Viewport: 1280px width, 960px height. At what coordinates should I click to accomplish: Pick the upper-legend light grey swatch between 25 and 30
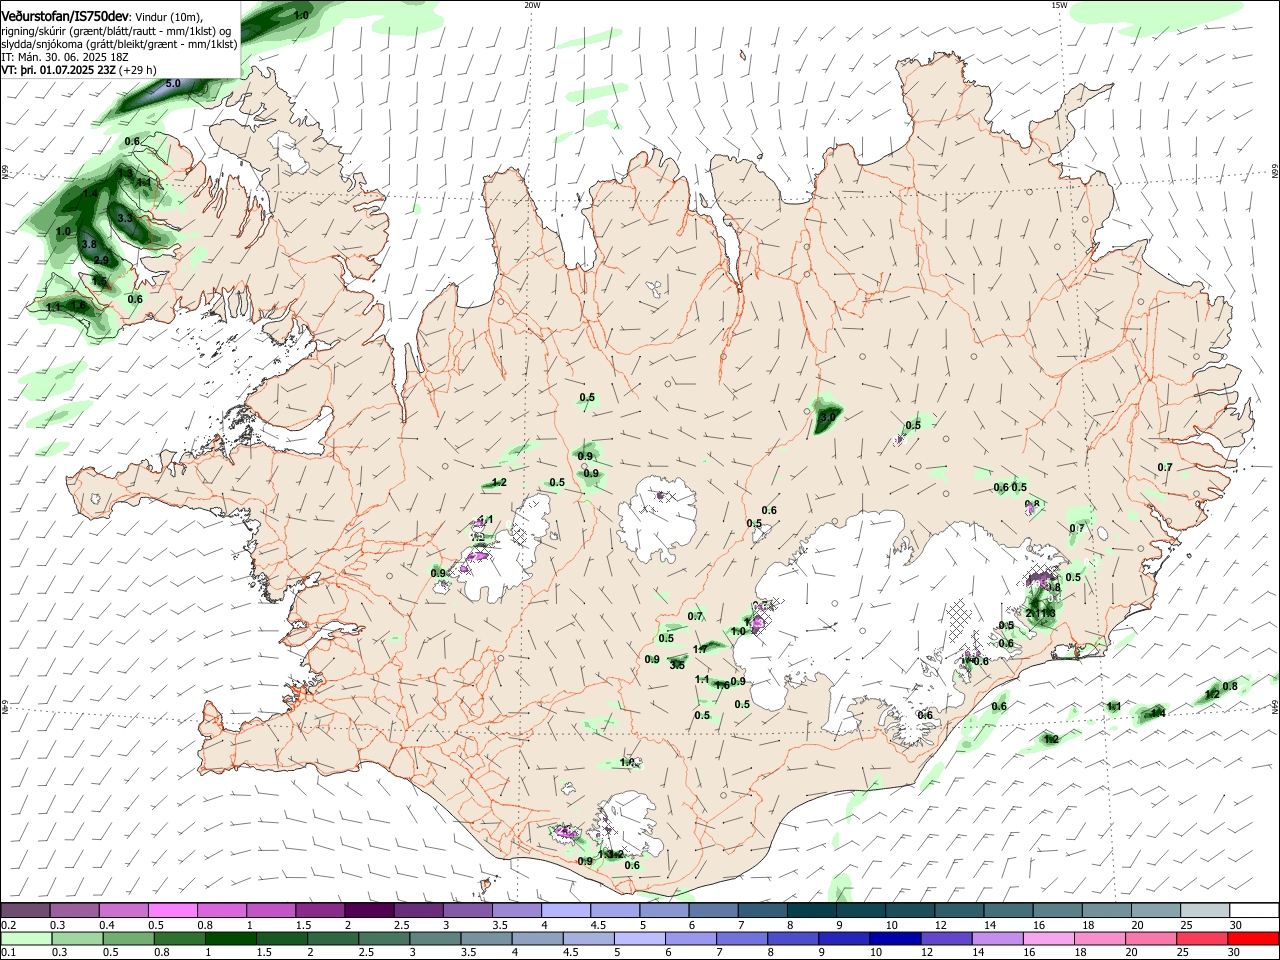tap(1205, 911)
